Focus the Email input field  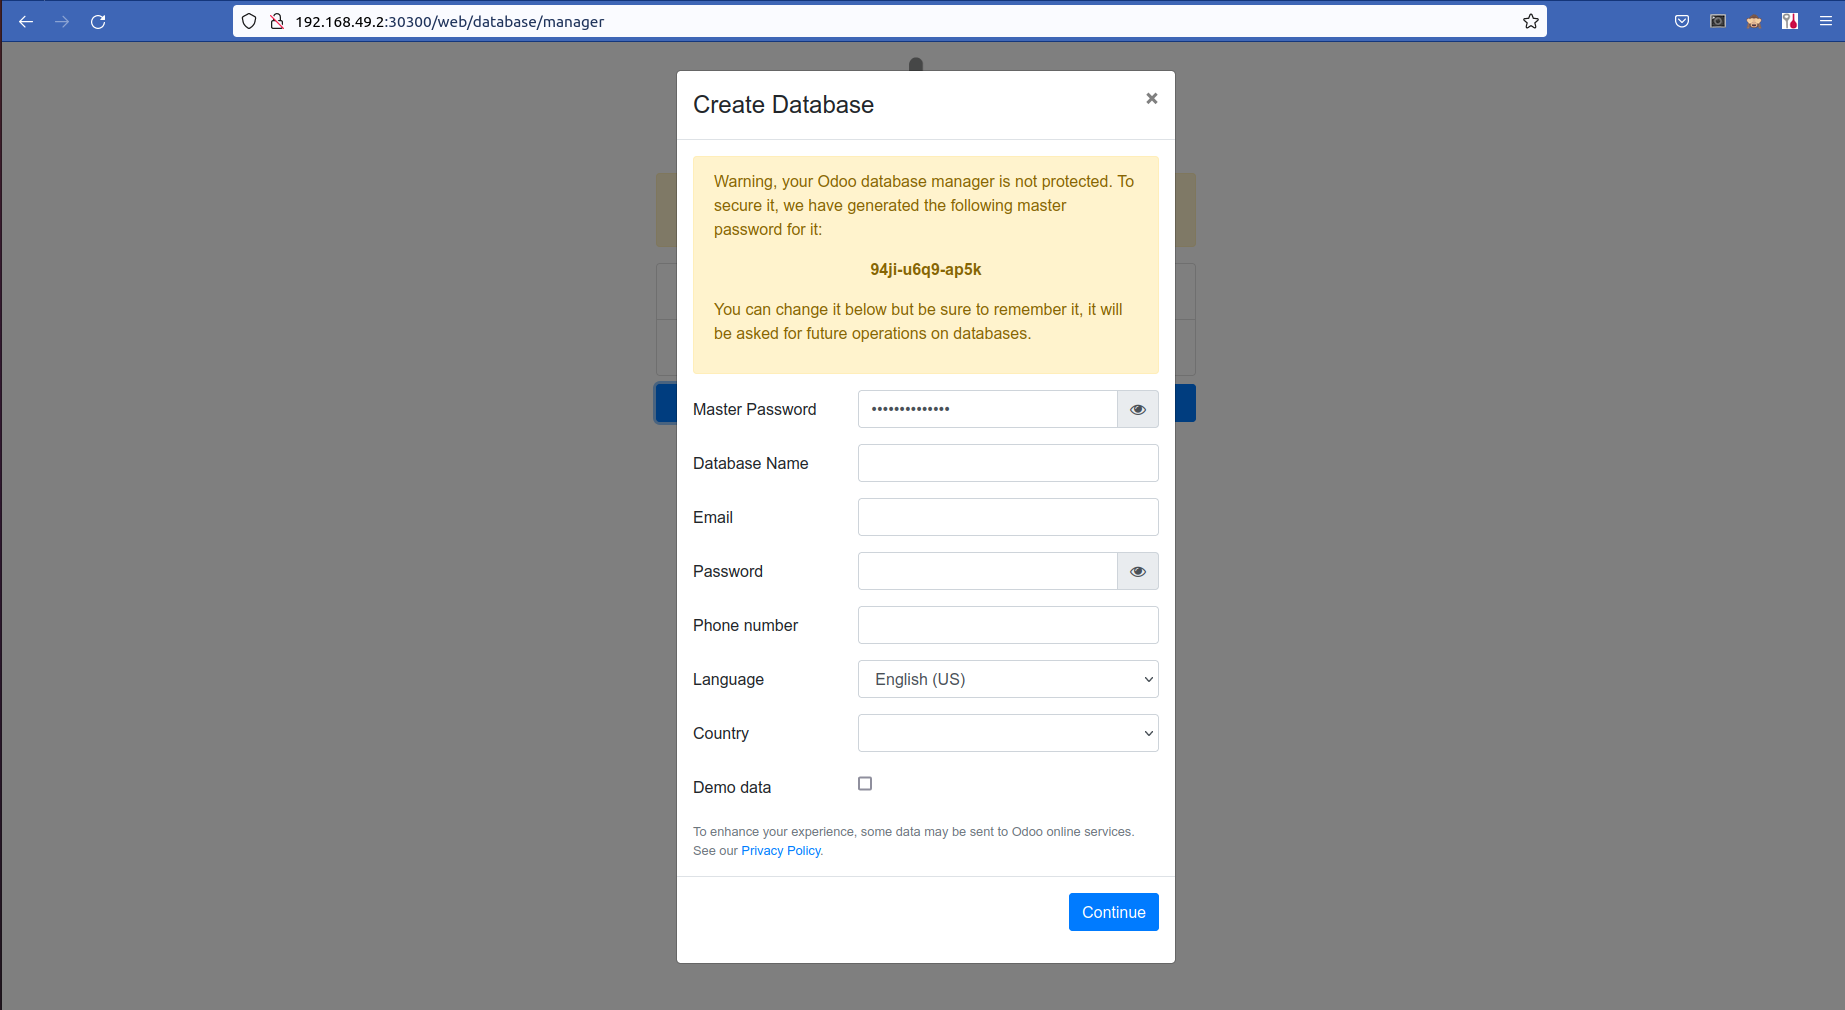click(x=1008, y=517)
